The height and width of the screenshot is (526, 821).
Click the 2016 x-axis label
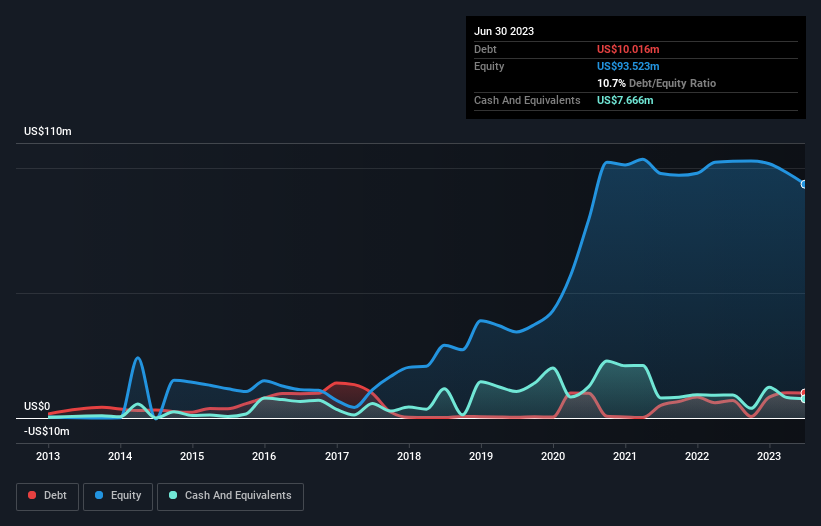coord(264,456)
